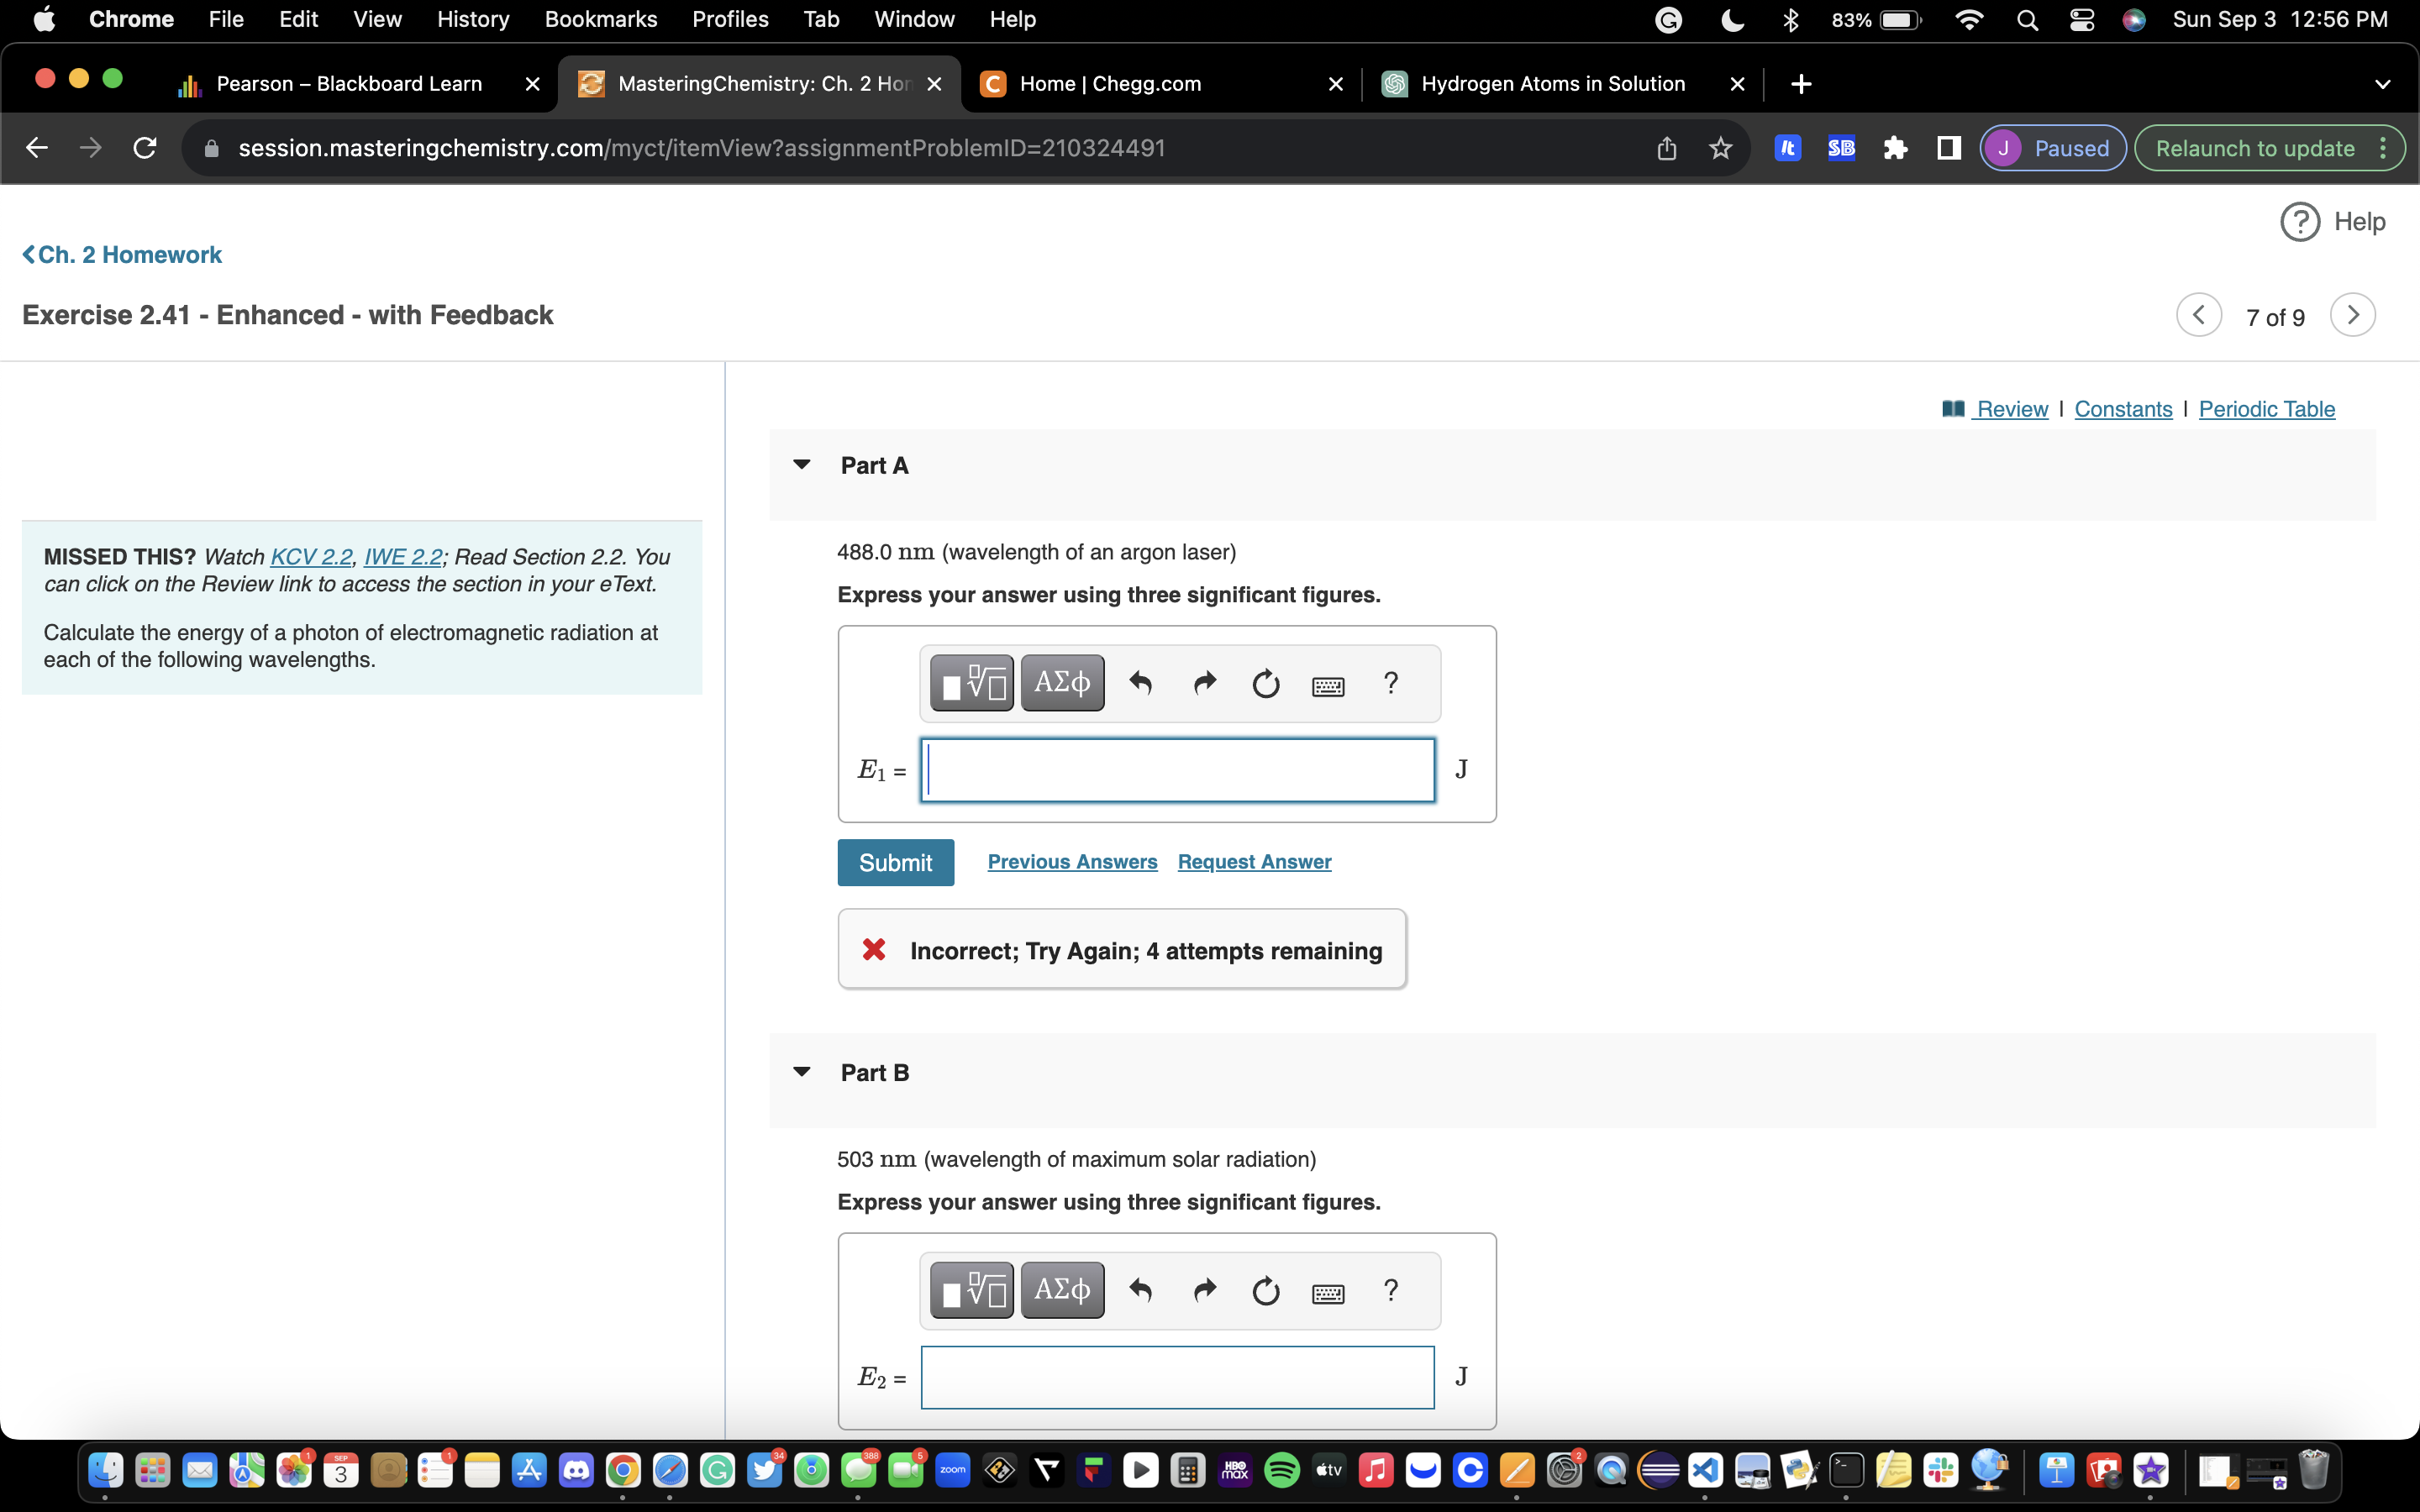
Task: Open the Request Answer link
Action: 1254,862
